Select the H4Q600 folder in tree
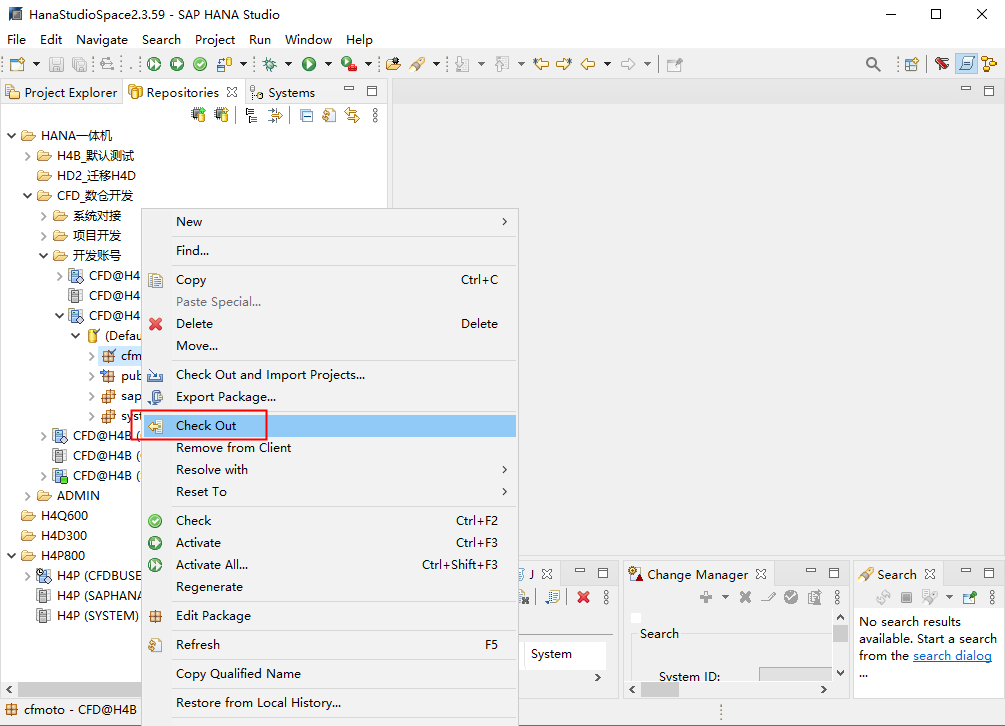 pyautogui.click(x=55, y=516)
